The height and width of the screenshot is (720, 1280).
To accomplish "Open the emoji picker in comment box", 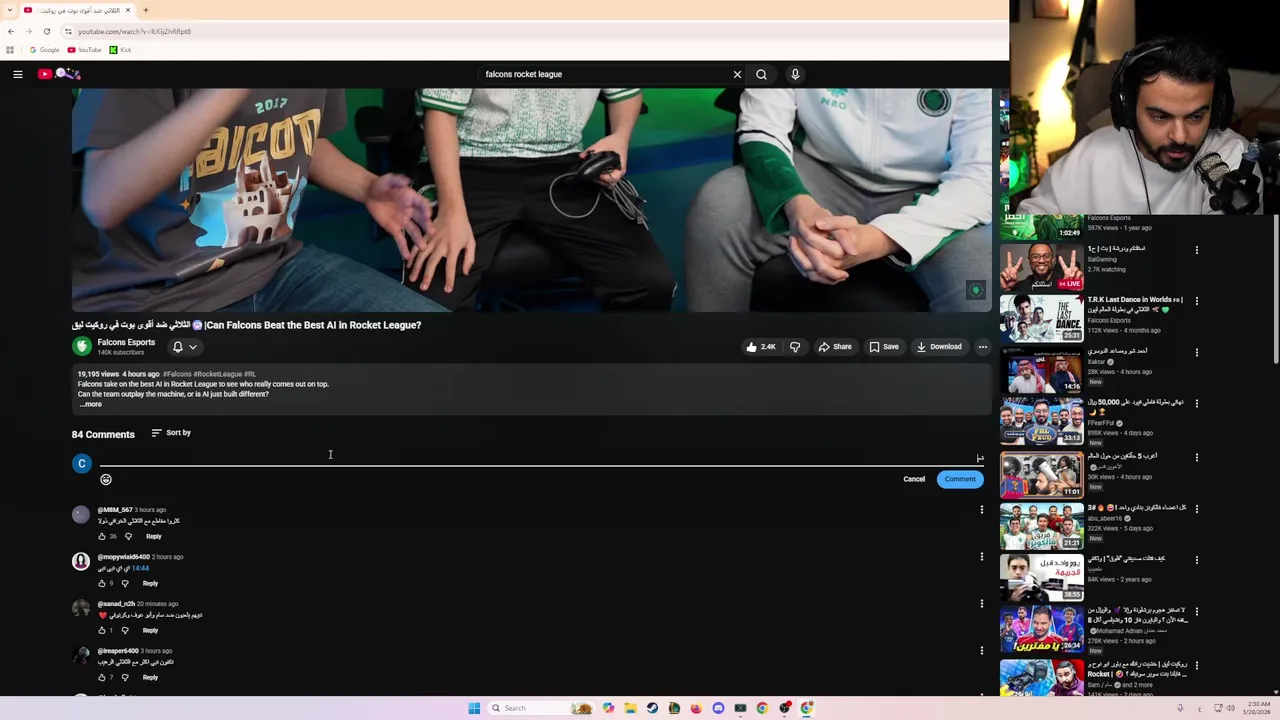I will [106, 479].
